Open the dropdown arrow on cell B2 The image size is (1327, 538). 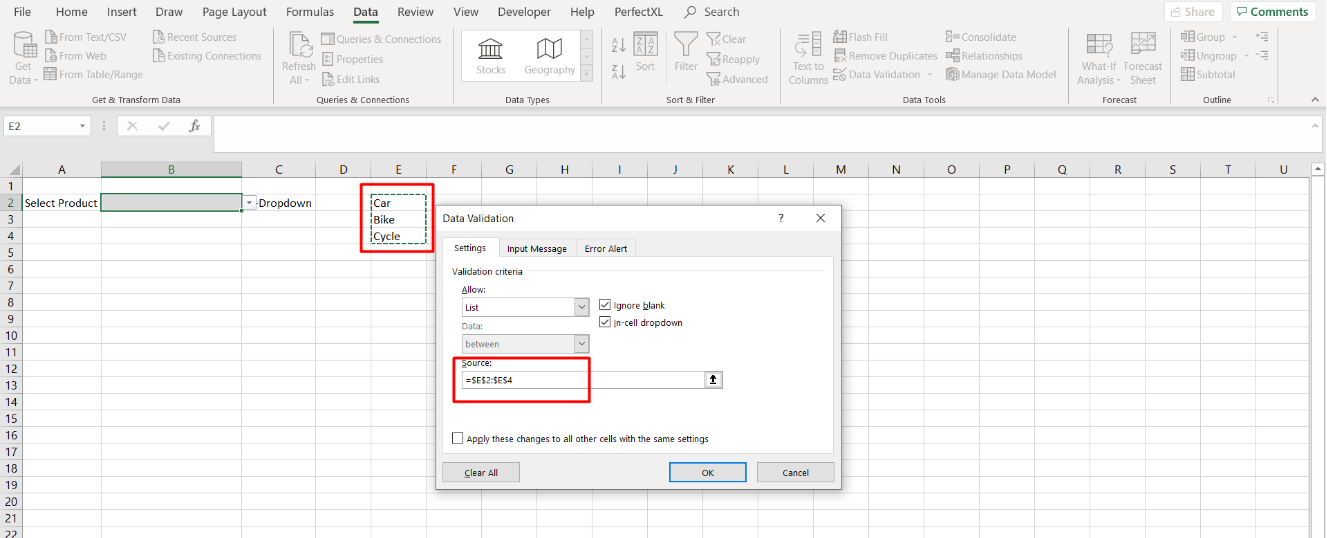tap(249, 203)
